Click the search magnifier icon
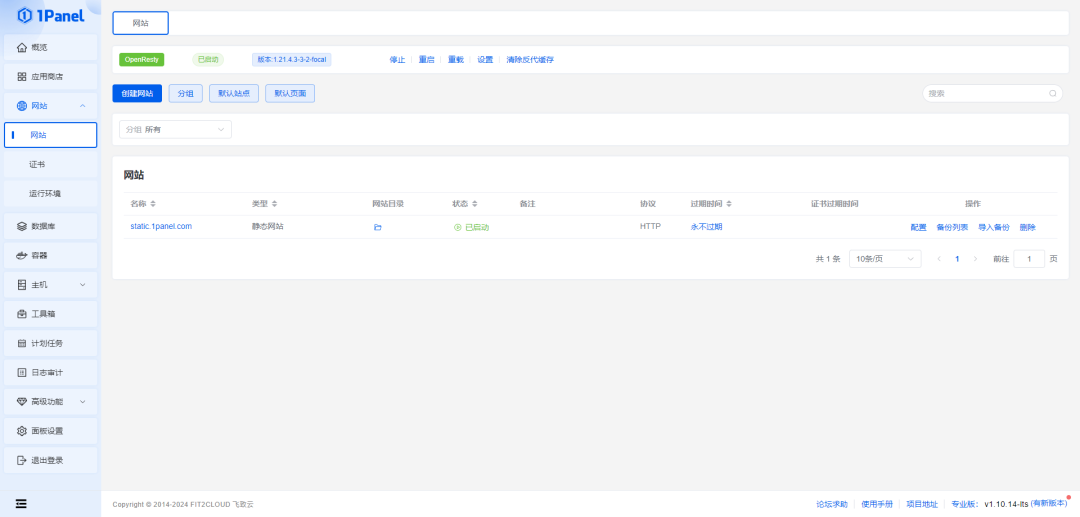 [x=1052, y=93]
